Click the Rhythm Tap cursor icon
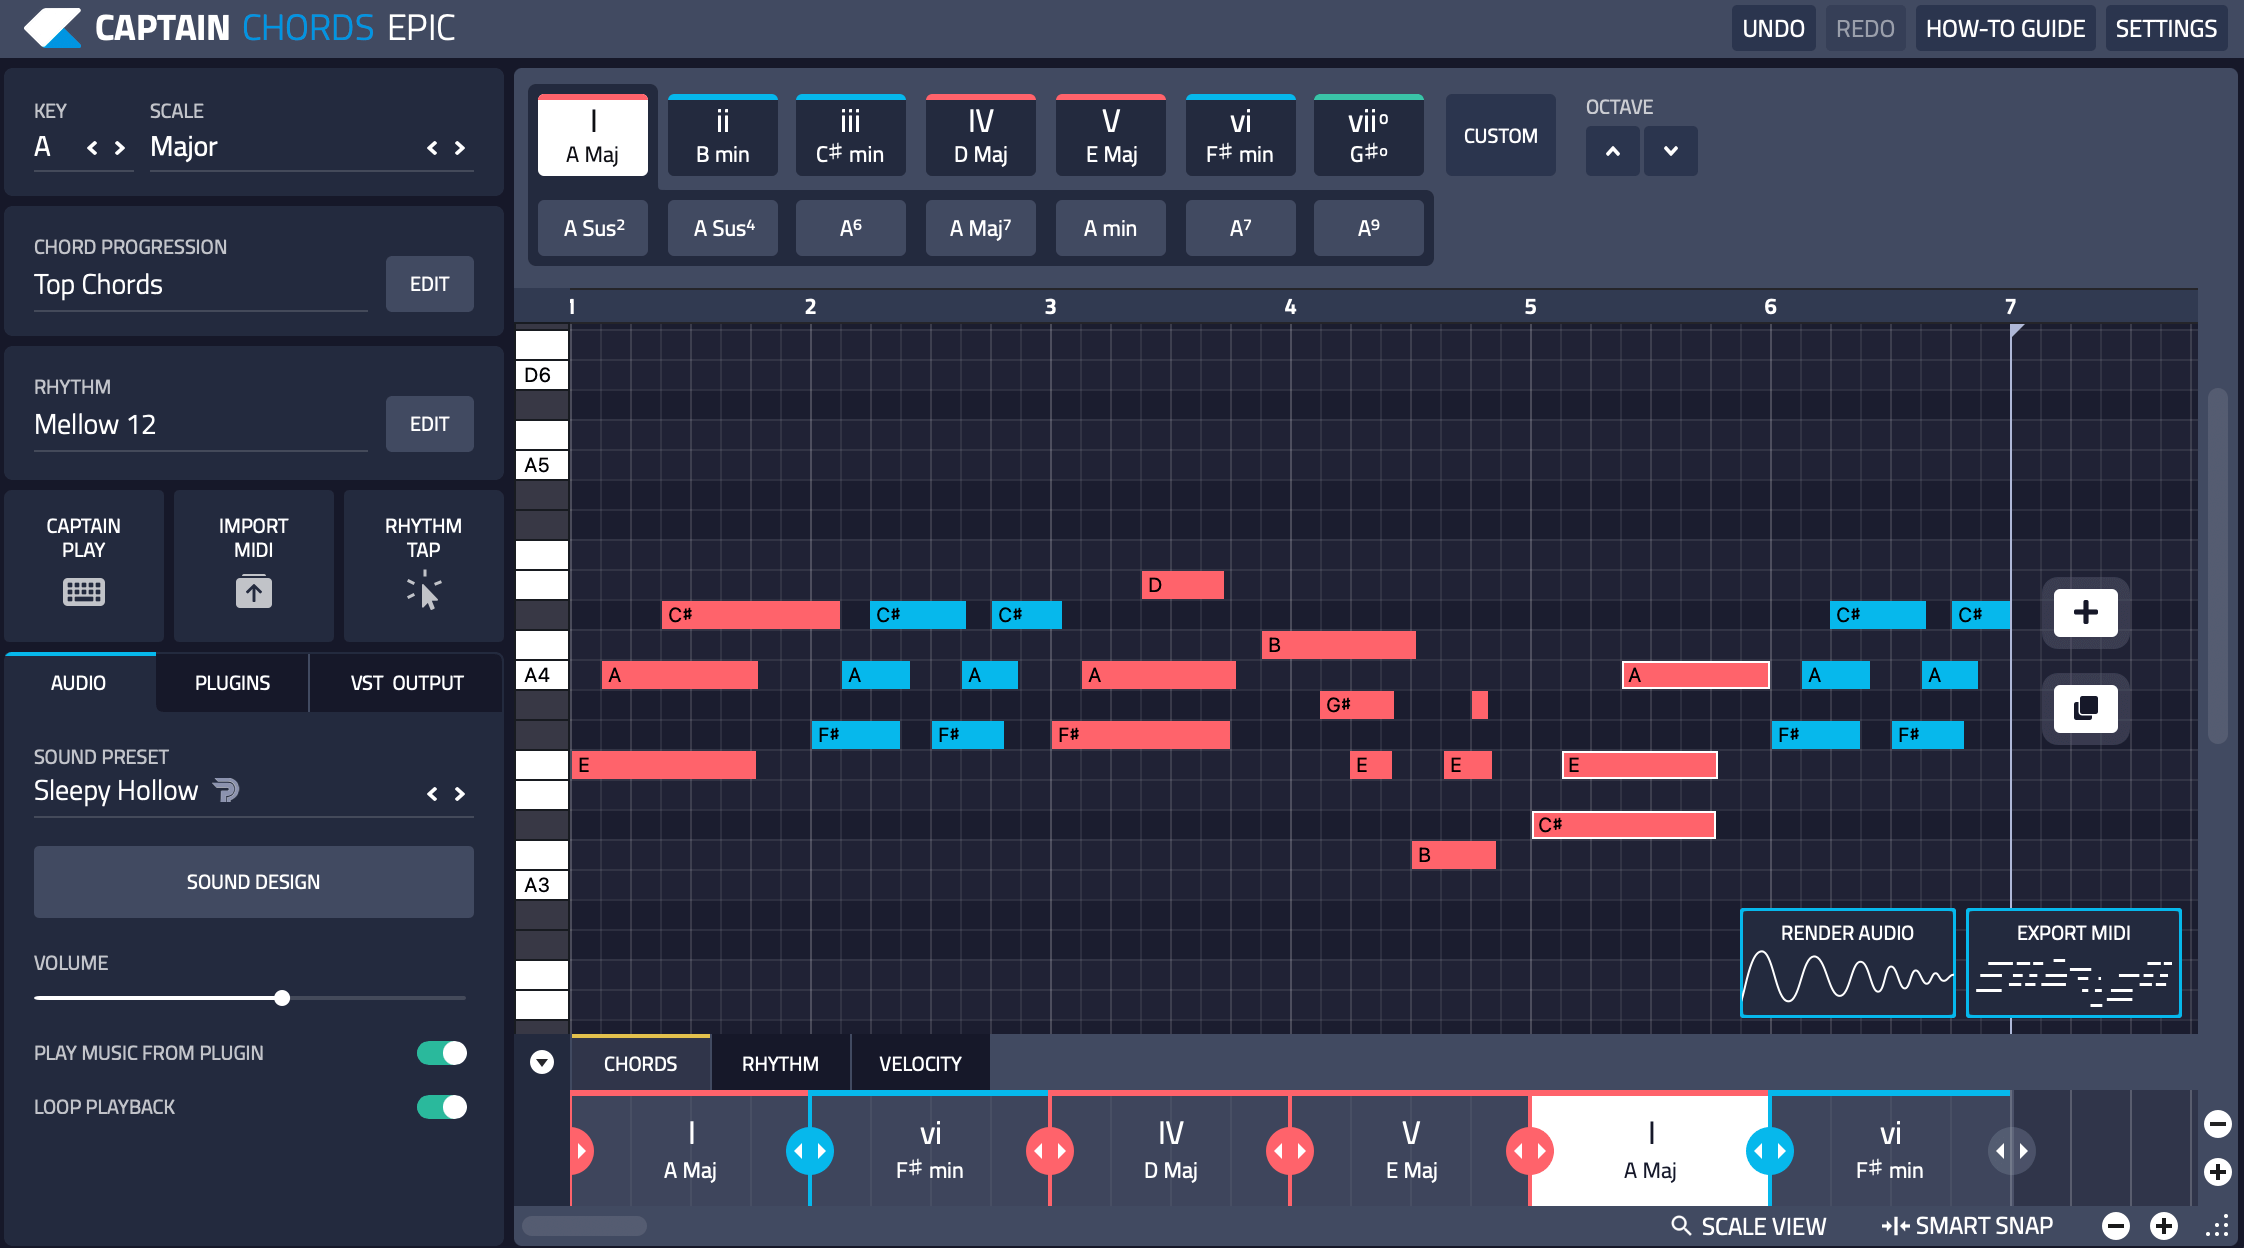Viewport: 2244px width, 1248px height. 424,592
